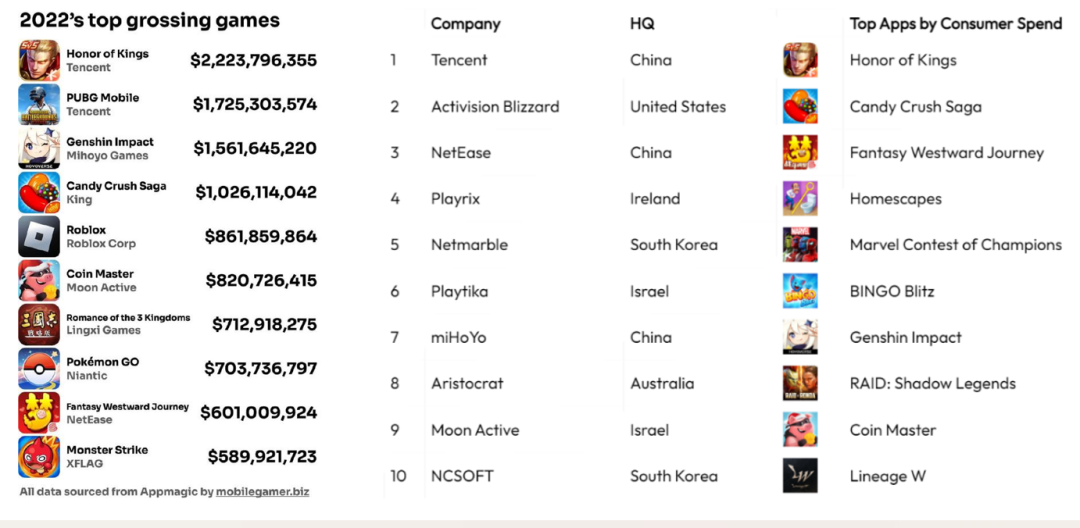Image resolution: width=1080 pixels, height=528 pixels.
Task: Select the NCSOFT company row name
Action: coord(462,476)
